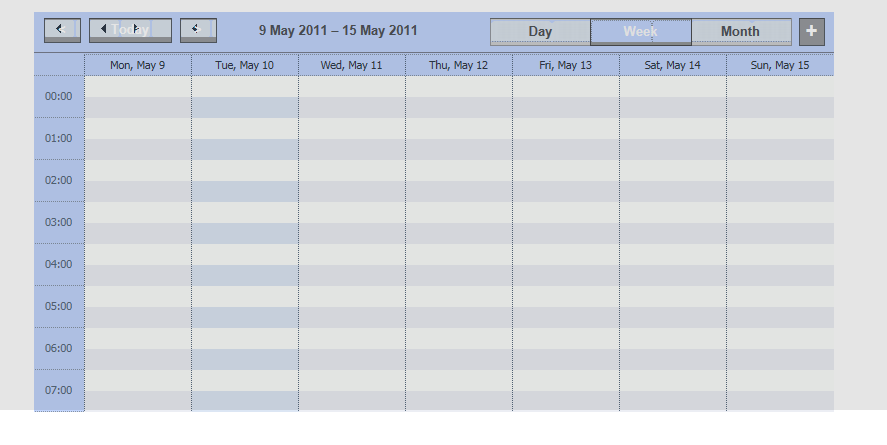This screenshot has height=445, width=887.
Task: Click the 06:00 time label
Action: click(x=59, y=348)
